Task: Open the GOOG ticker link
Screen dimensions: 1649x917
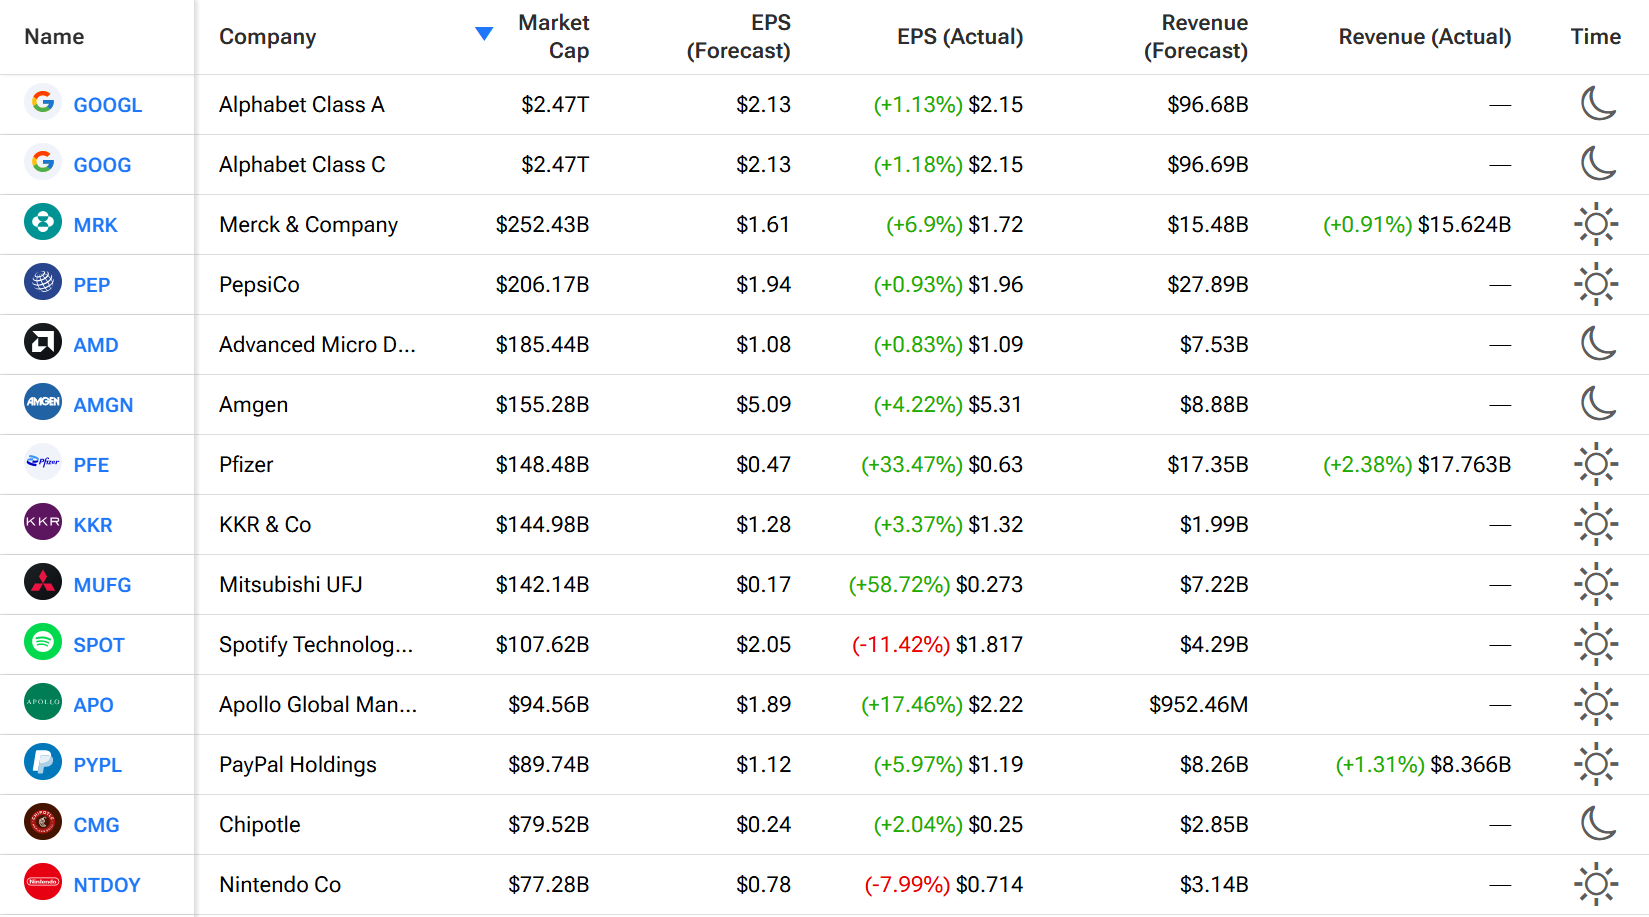Action: (x=102, y=165)
